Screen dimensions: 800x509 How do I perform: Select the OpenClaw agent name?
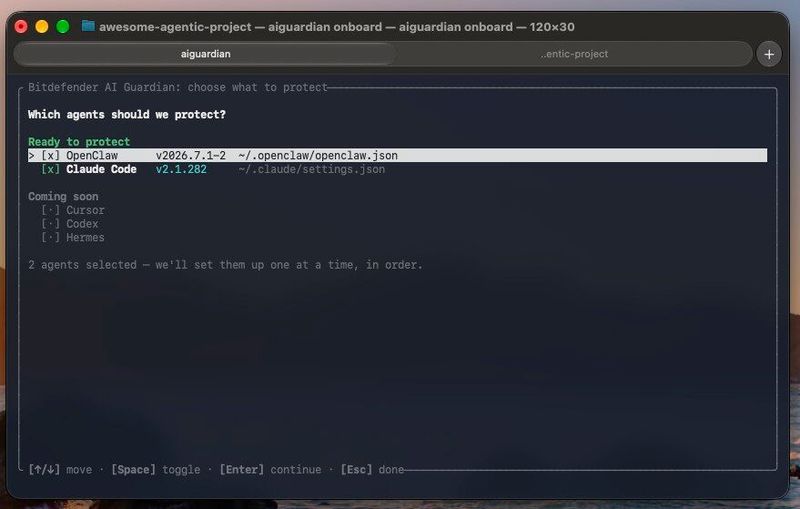(x=92, y=156)
